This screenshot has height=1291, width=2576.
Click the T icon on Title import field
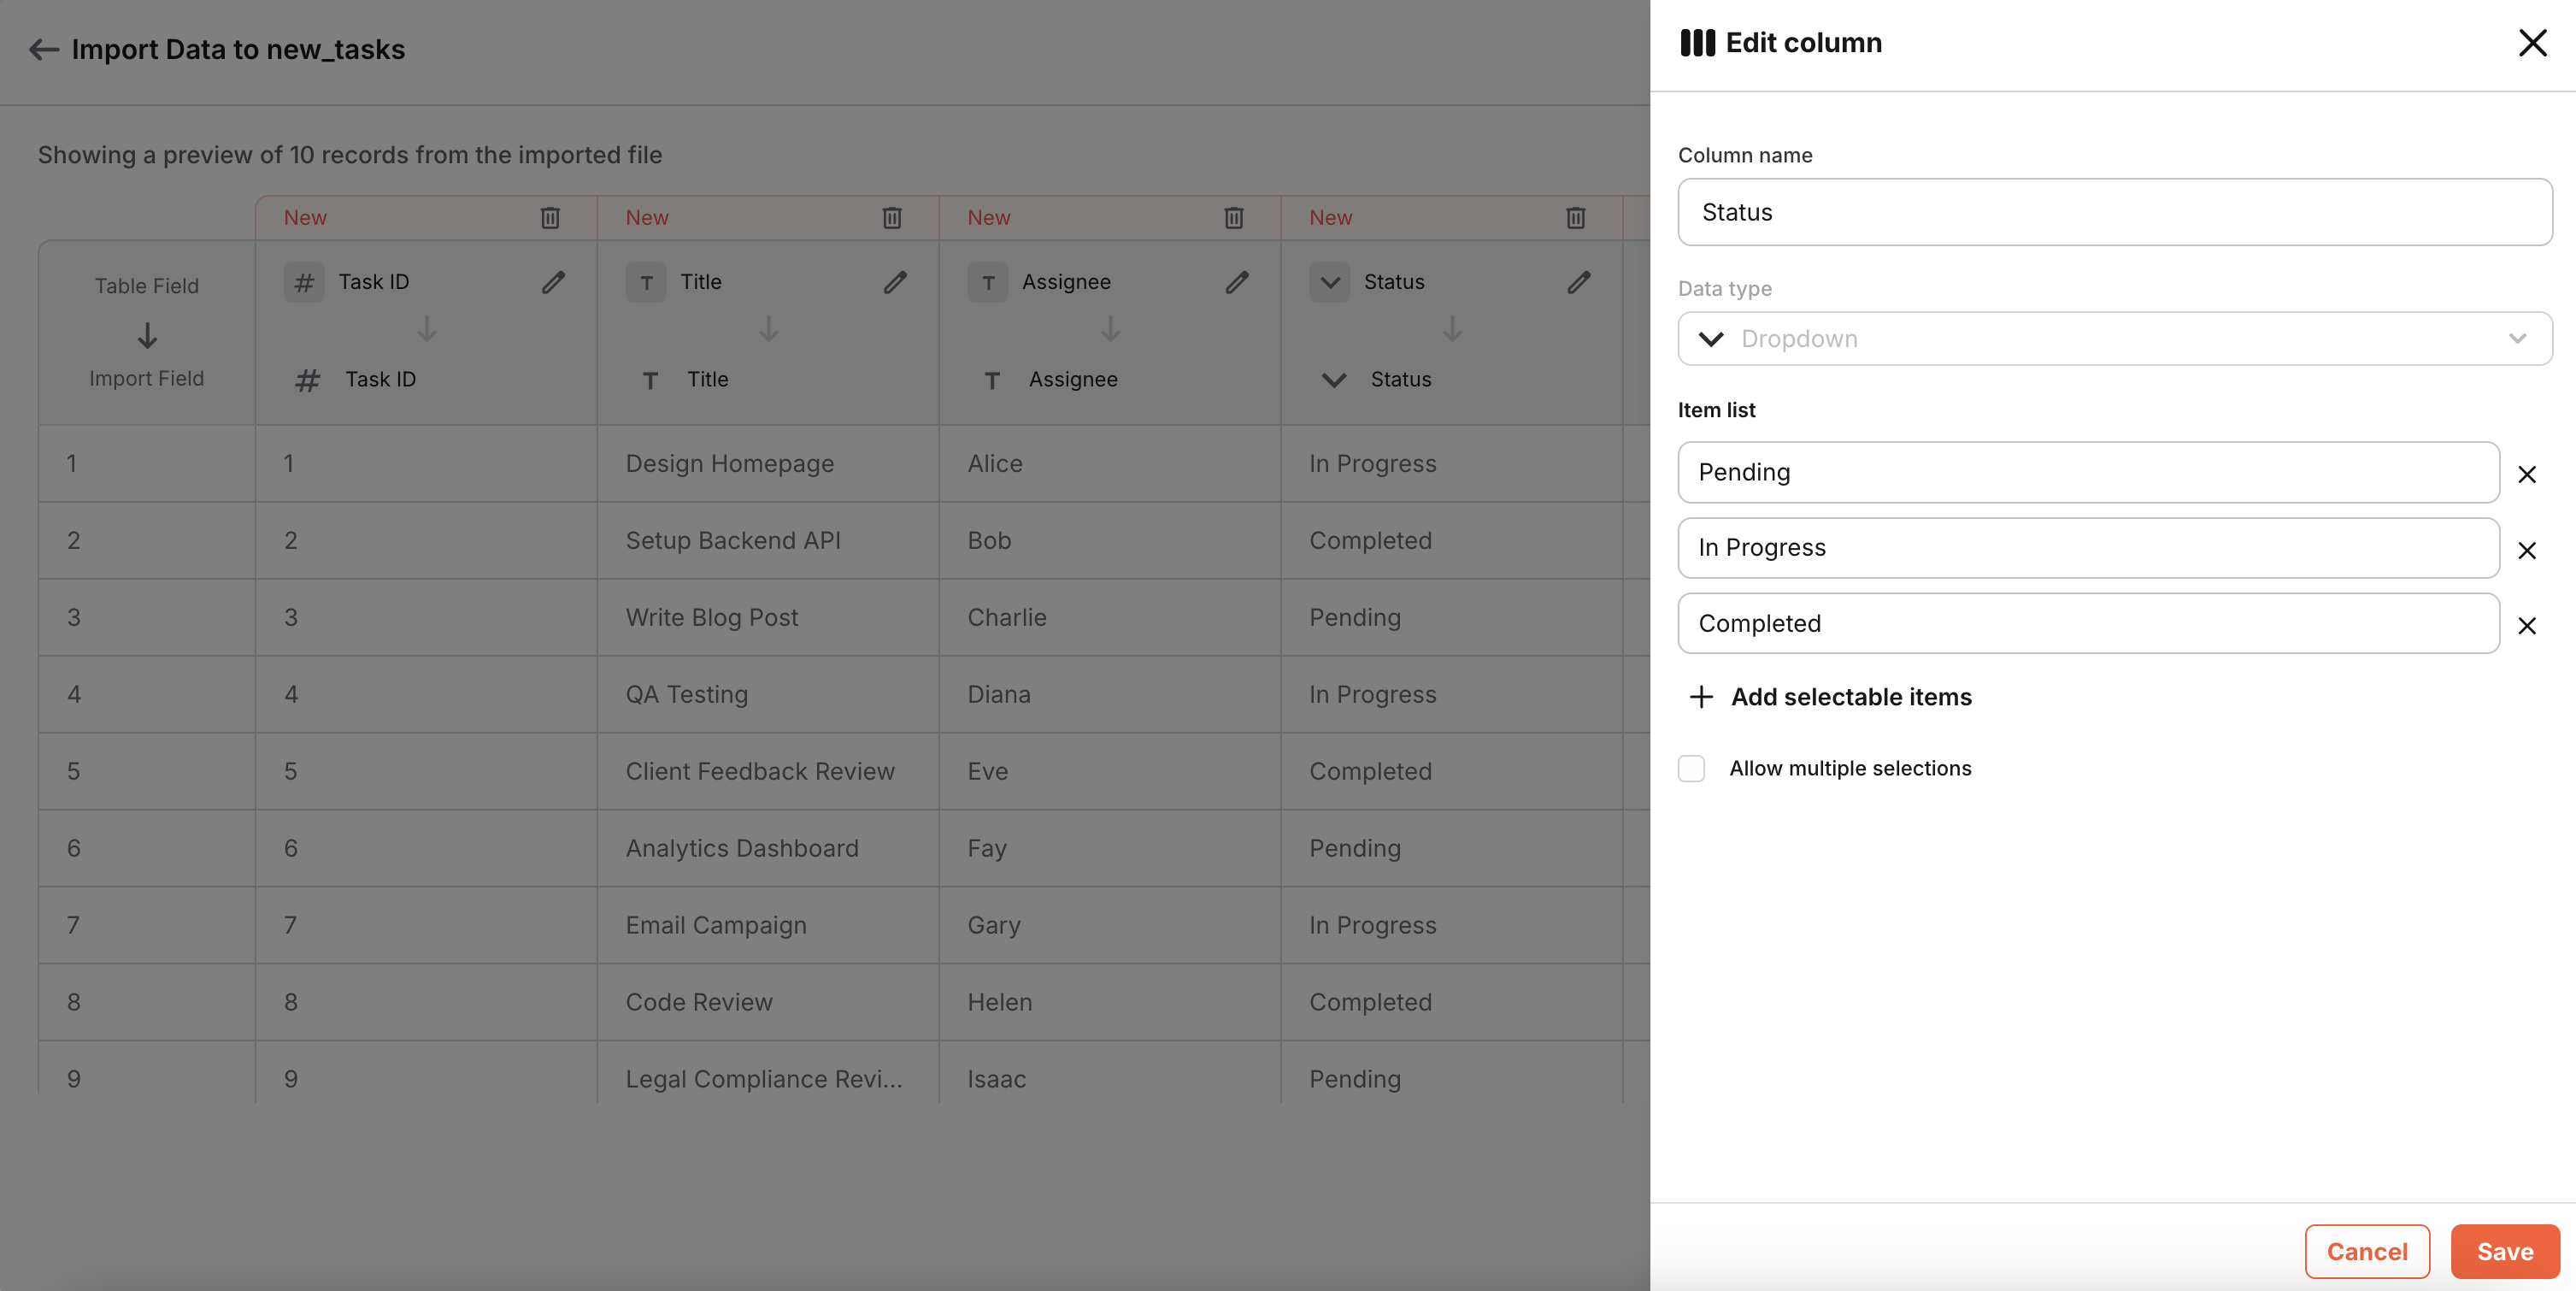pos(650,380)
